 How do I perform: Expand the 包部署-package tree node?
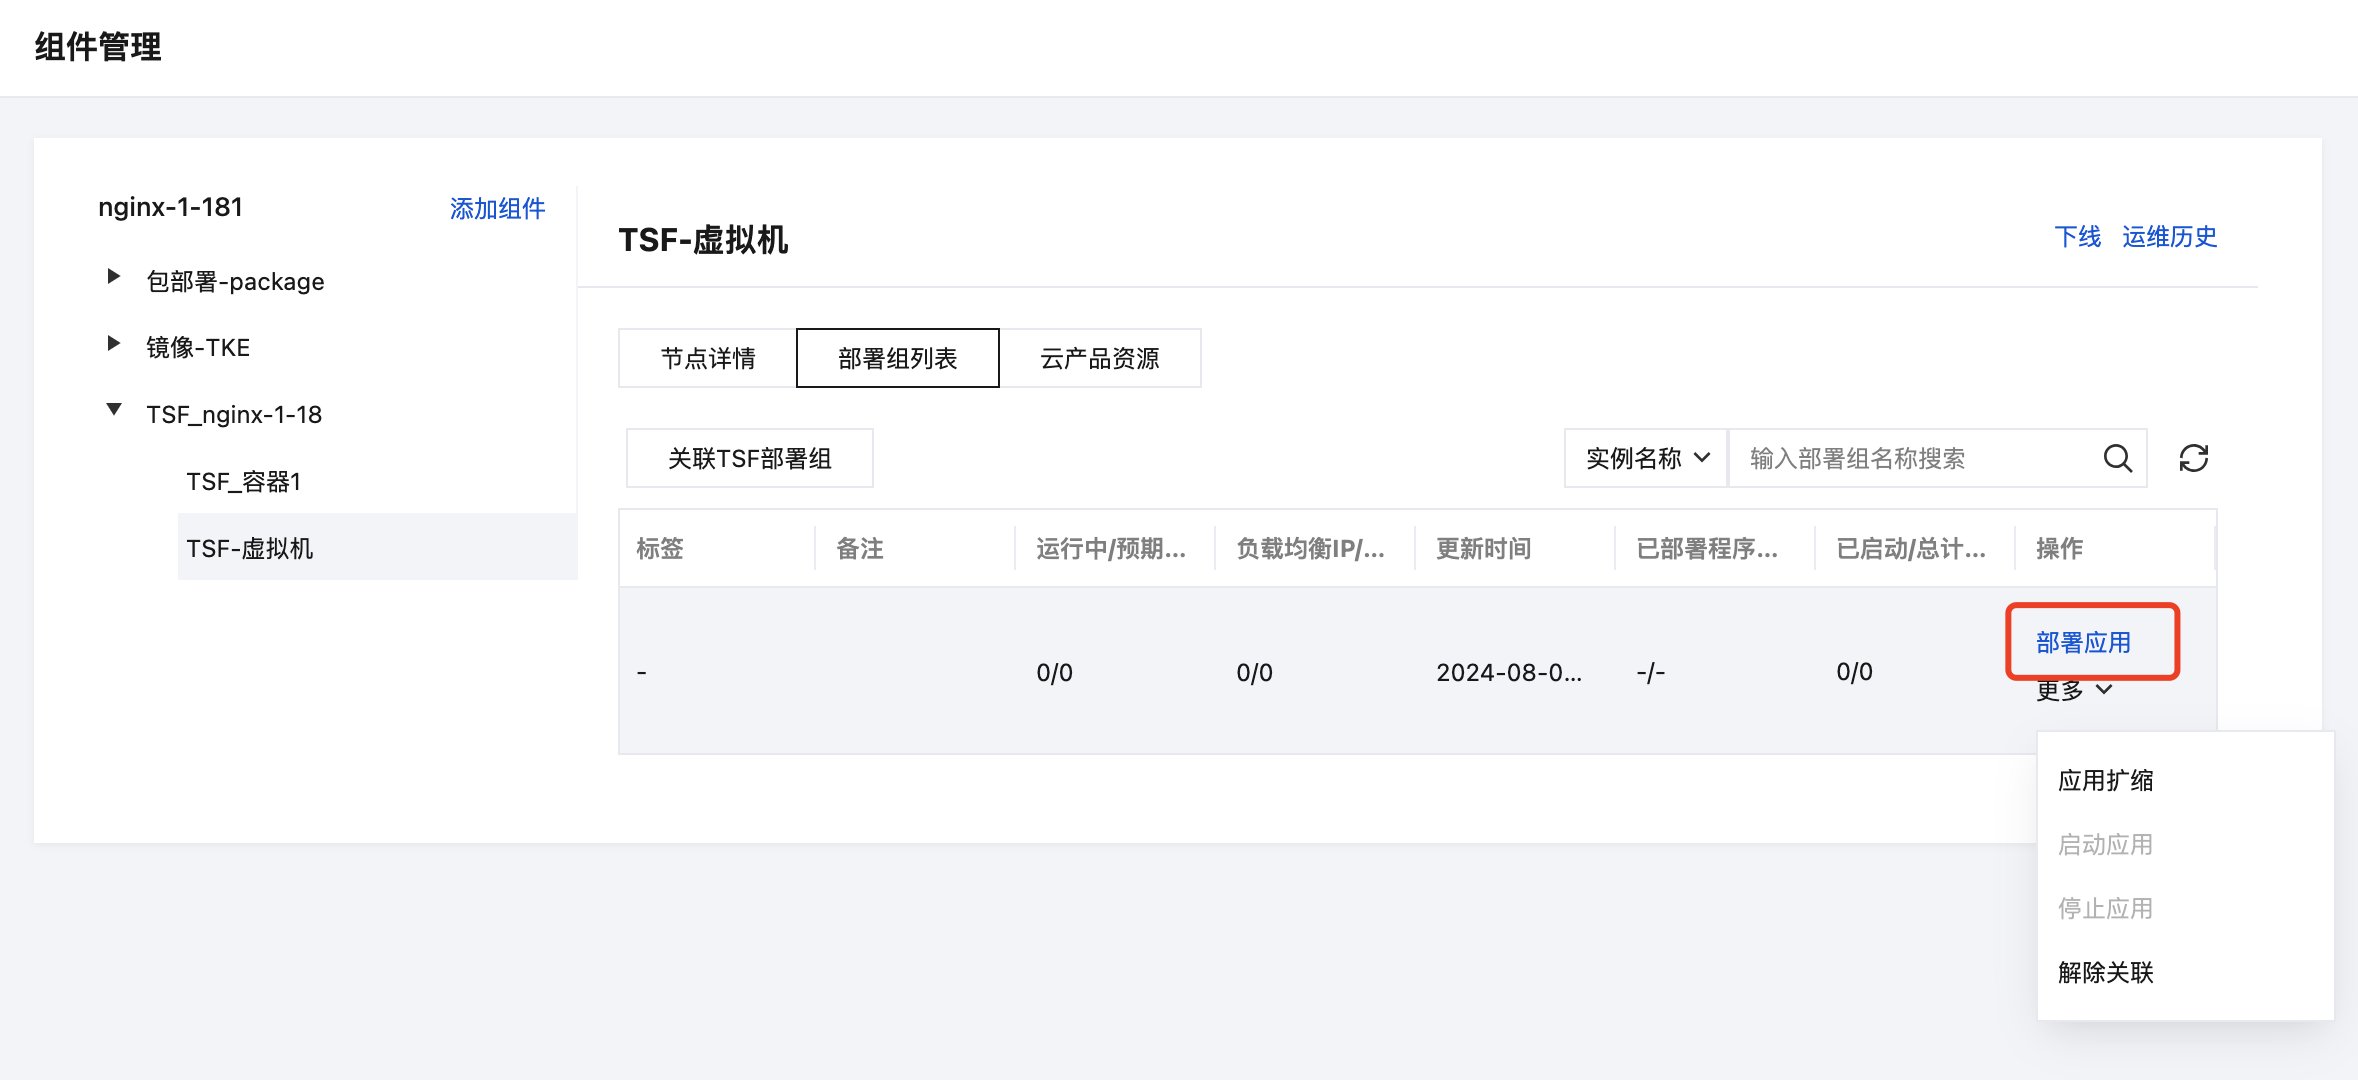114,277
